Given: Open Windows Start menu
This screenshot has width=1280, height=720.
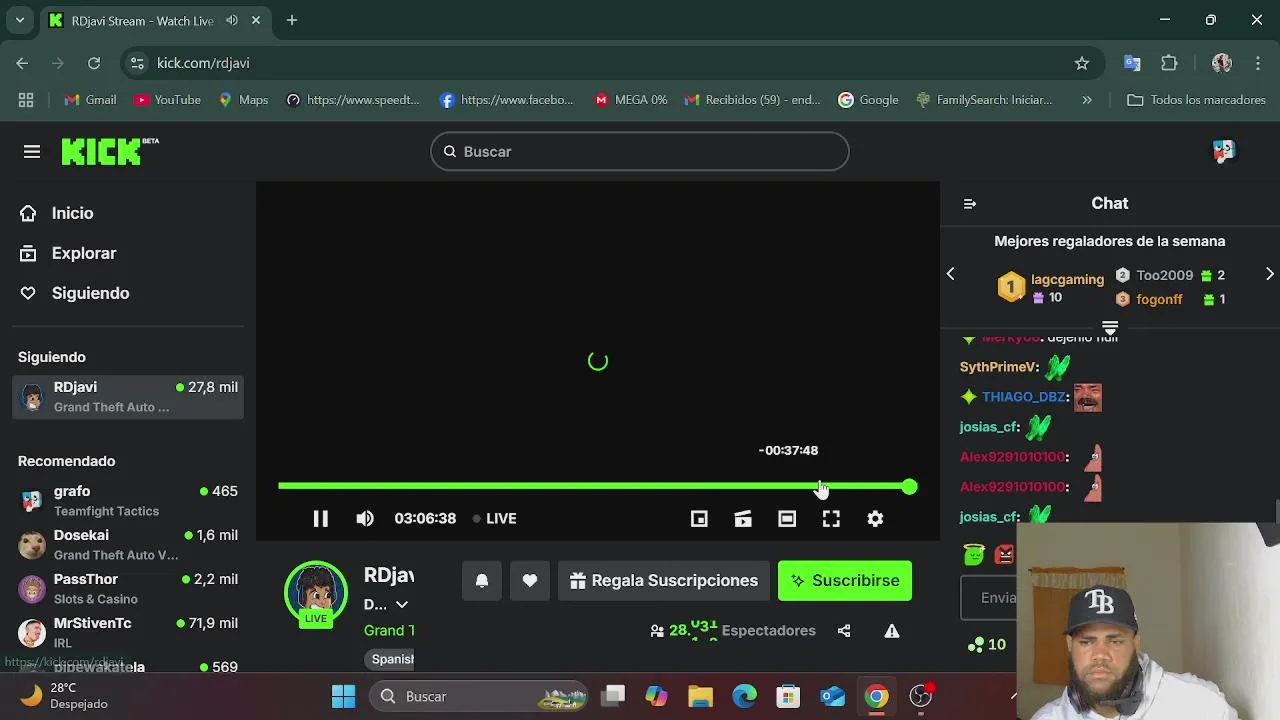Looking at the screenshot, I should 343,696.
